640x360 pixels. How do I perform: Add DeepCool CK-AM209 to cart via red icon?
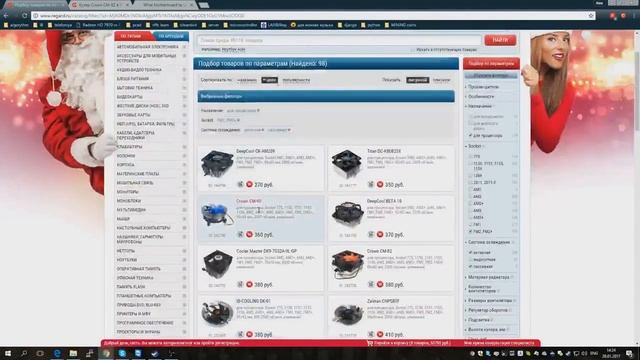point(249,184)
